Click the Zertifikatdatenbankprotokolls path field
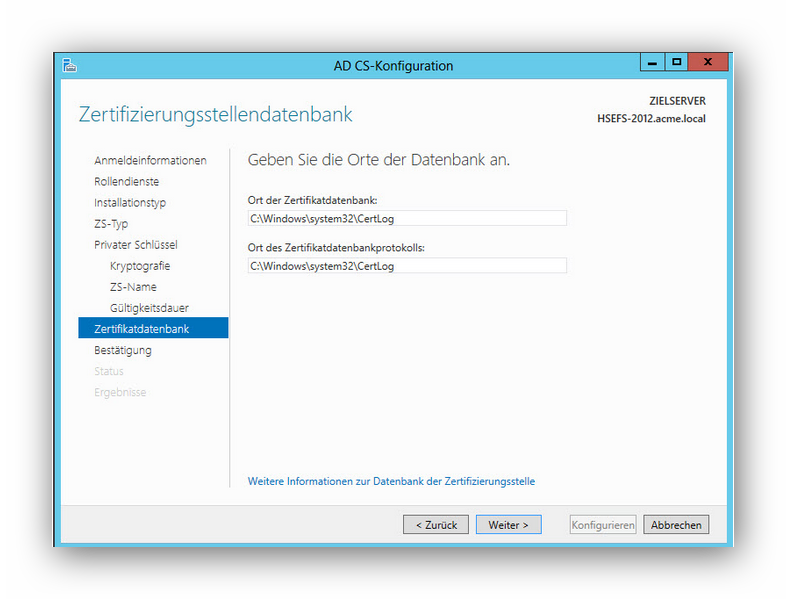The width and height of the screenshot is (786, 599). click(x=406, y=266)
